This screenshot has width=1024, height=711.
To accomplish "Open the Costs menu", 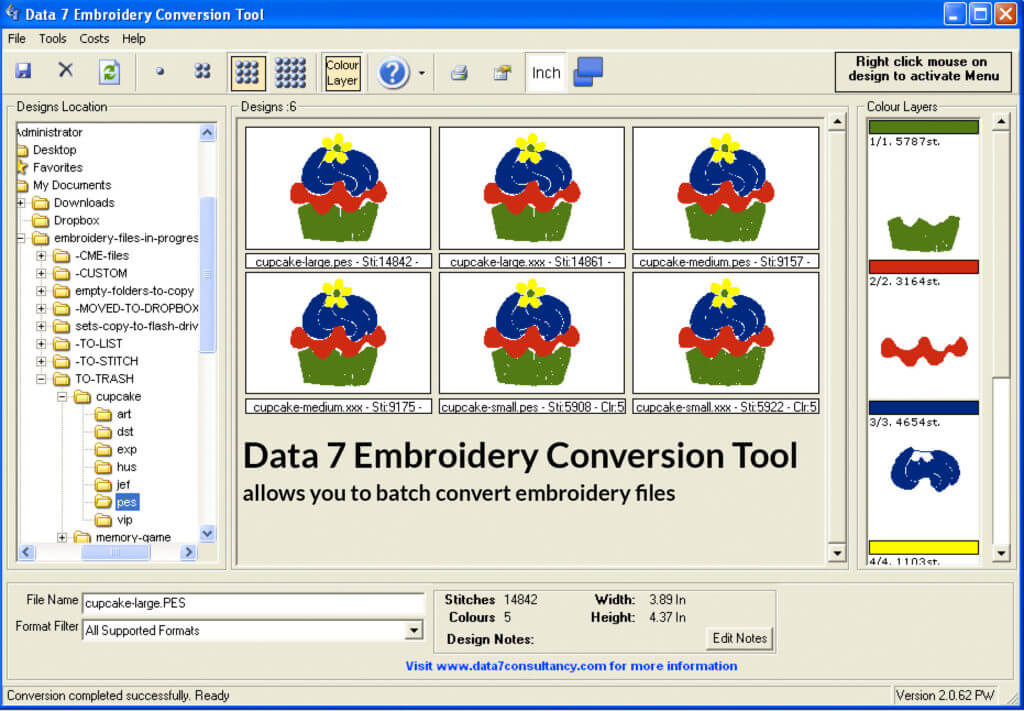I will click(x=94, y=39).
